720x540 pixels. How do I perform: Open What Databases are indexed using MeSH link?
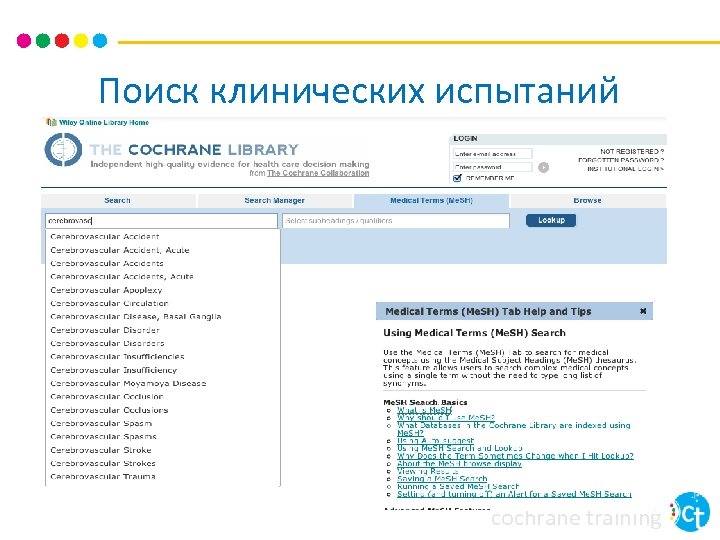(x=513, y=429)
